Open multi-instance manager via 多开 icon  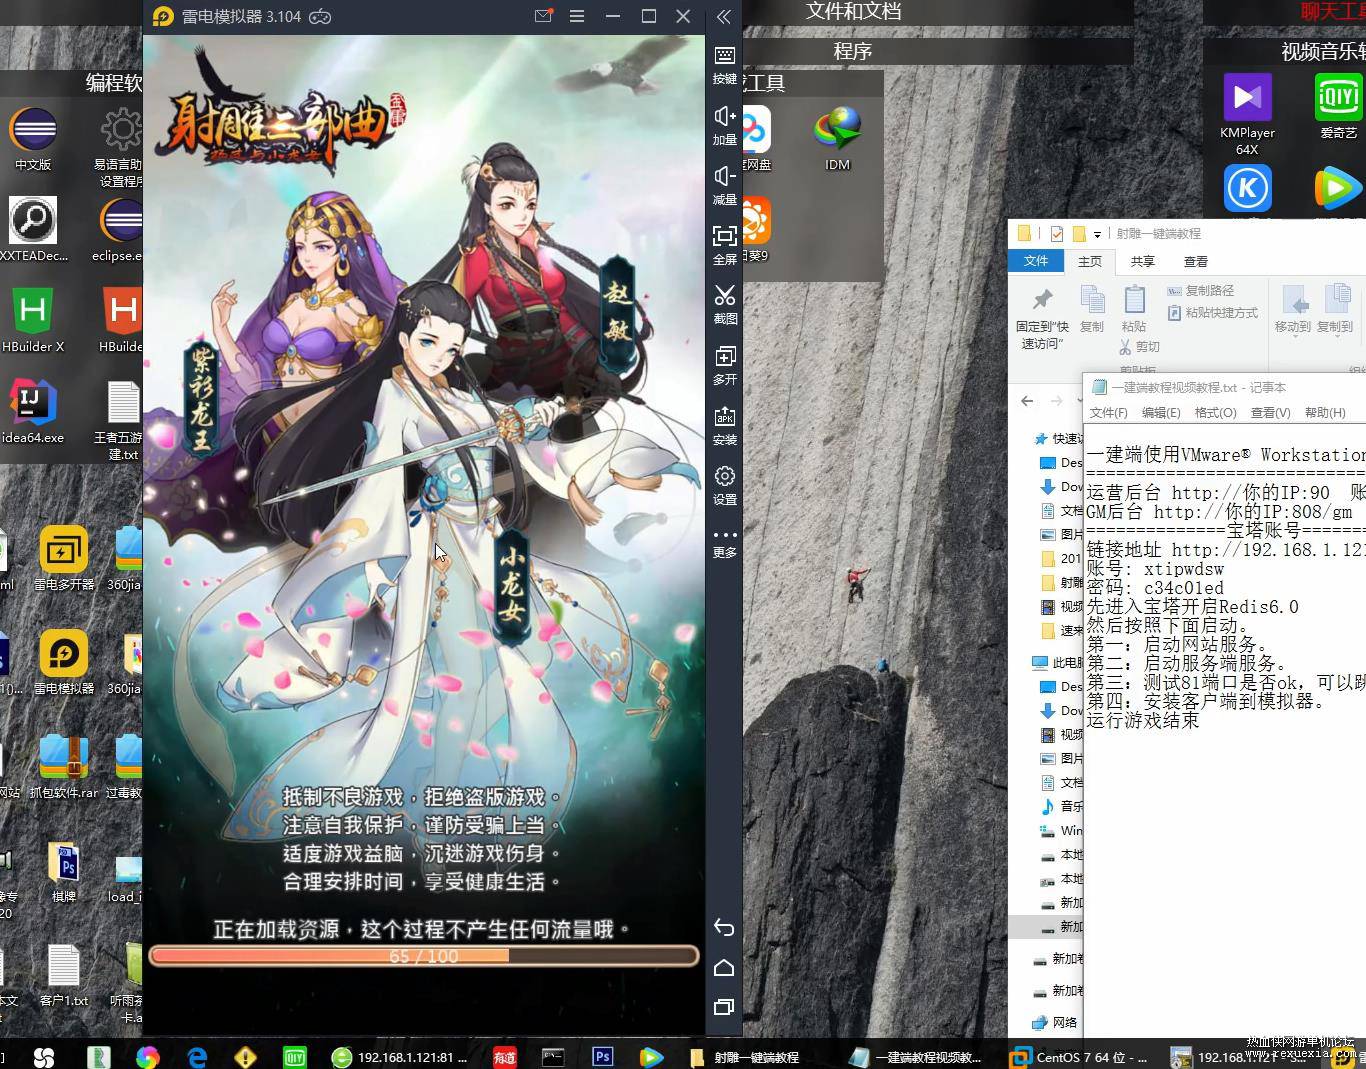click(x=725, y=365)
